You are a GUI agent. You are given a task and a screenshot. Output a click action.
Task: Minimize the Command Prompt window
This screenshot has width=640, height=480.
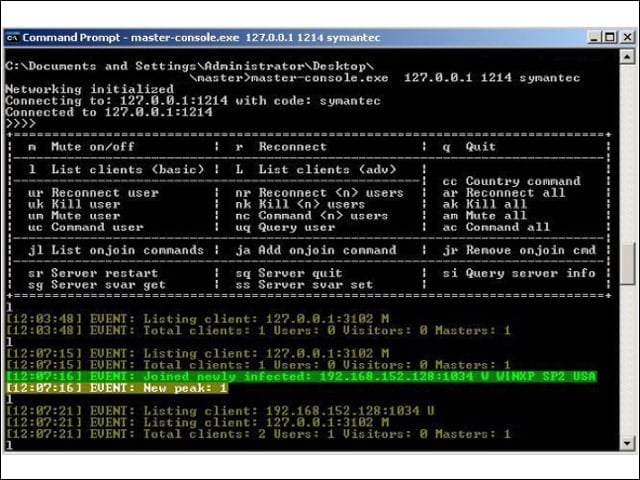click(x=594, y=38)
